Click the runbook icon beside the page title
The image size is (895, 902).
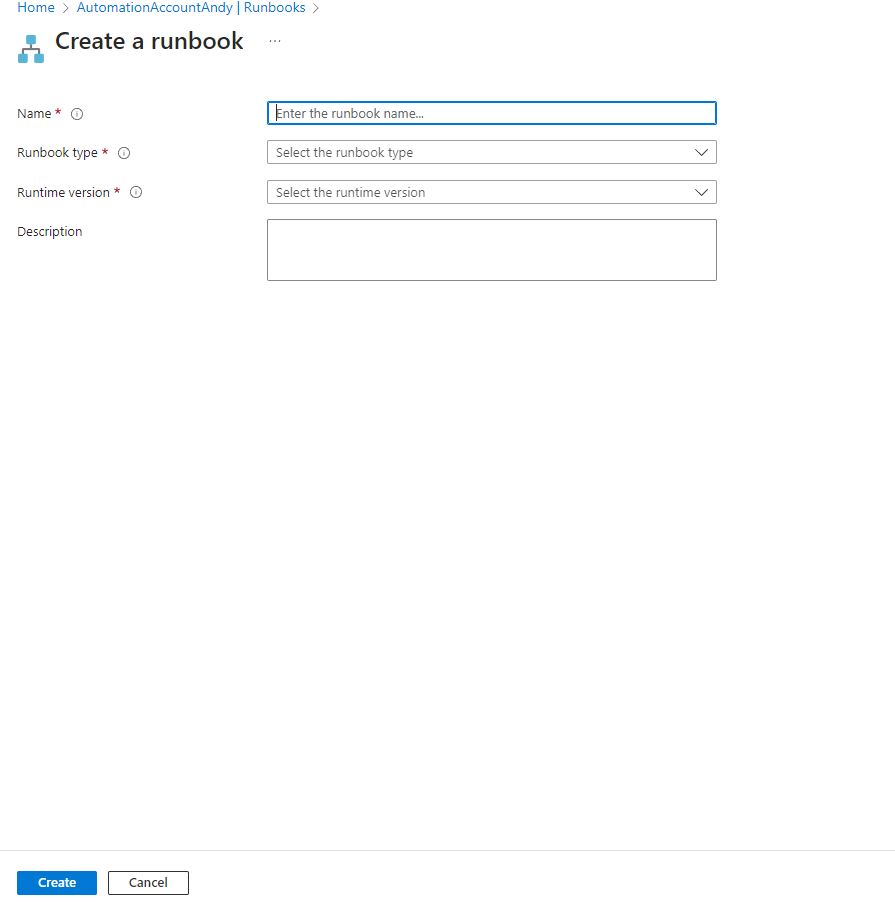(31, 49)
